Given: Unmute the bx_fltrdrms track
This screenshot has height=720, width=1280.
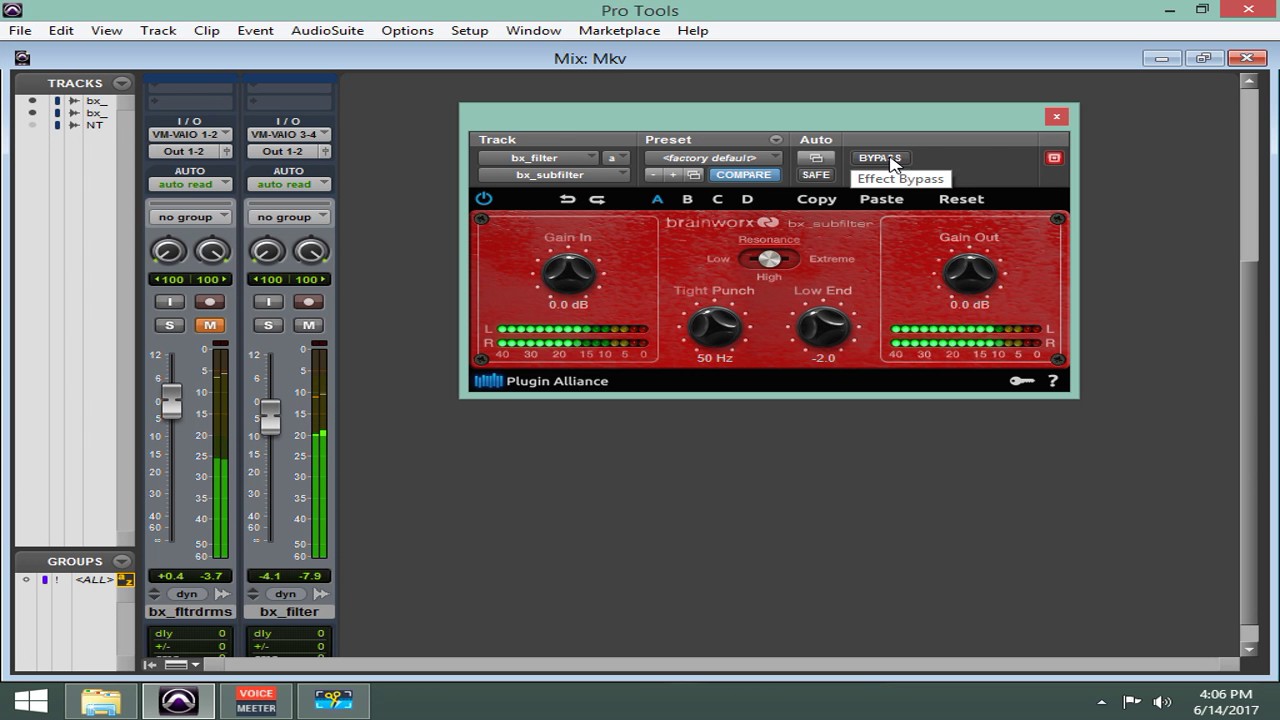Looking at the screenshot, I should (209, 325).
